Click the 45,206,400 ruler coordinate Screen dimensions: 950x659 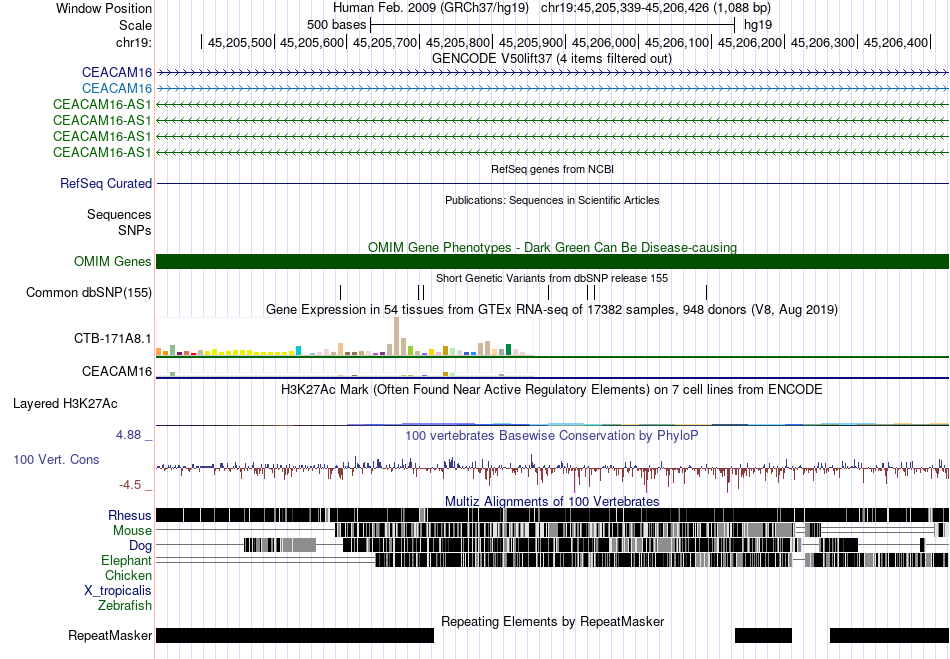895,42
